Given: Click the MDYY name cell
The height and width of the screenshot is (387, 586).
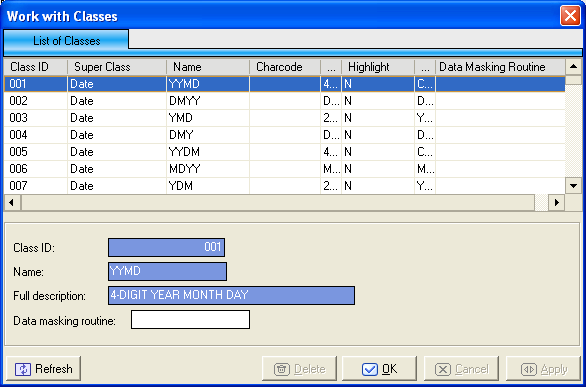Looking at the screenshot, I should pyautogui.click(x=208, y=169).
